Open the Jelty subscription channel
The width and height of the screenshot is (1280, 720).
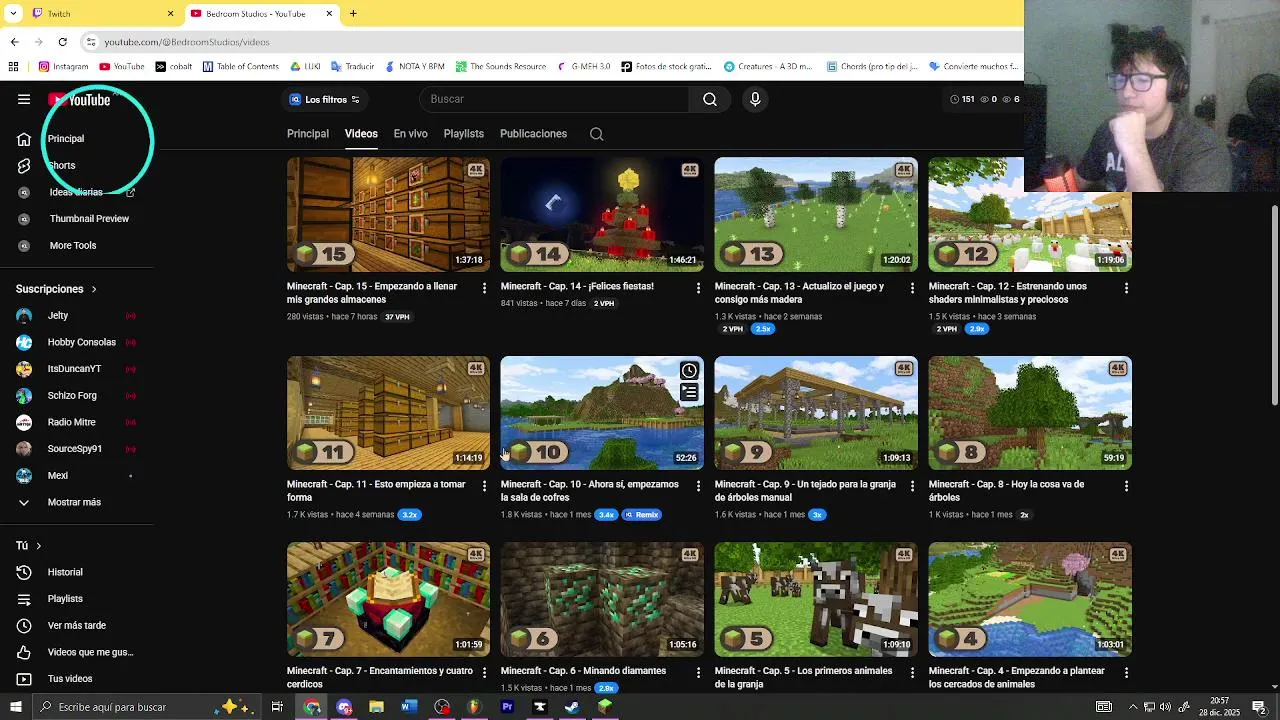click(57, 315)
